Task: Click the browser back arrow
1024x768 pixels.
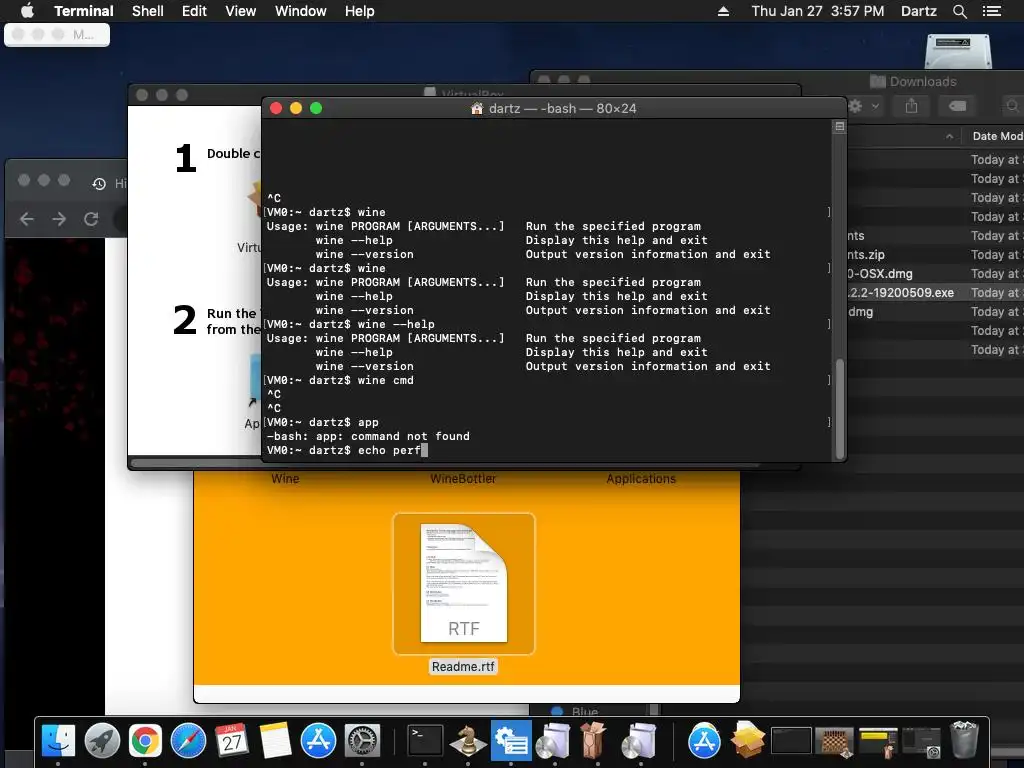Action: coord(27,219)
